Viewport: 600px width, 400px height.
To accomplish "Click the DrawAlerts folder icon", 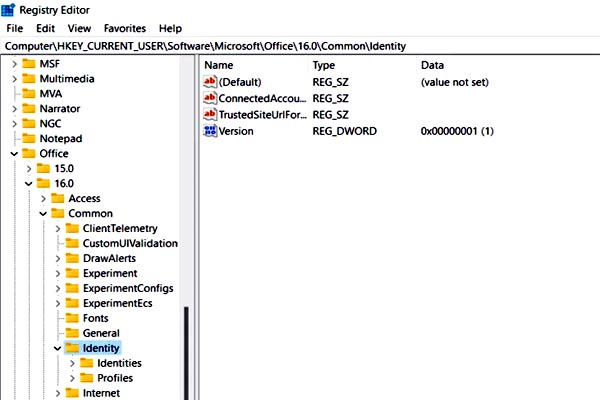I will (x=72, y=258).
